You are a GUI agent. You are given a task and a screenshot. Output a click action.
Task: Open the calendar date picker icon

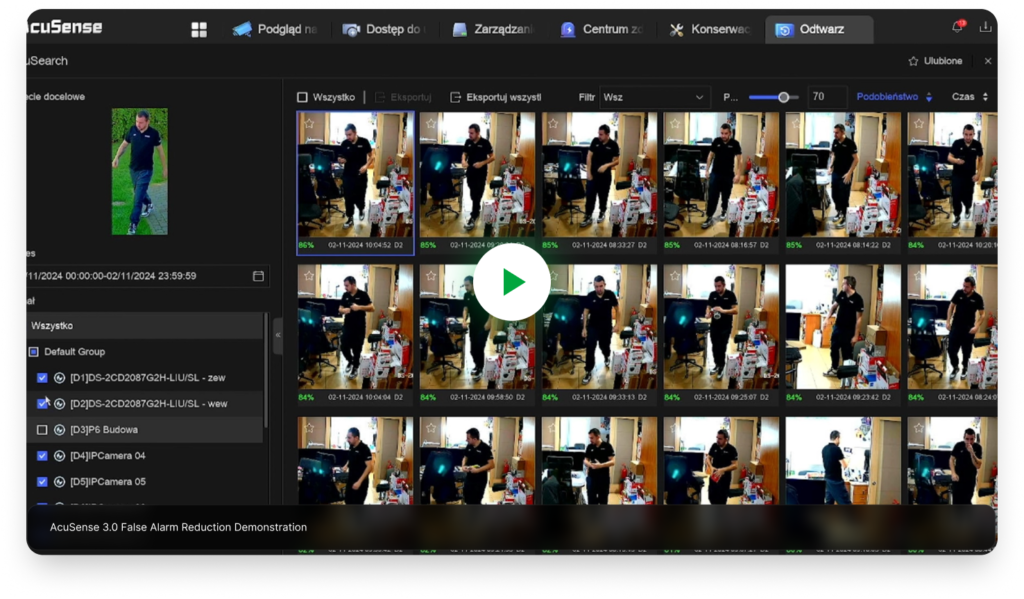(x=258, y=275)
